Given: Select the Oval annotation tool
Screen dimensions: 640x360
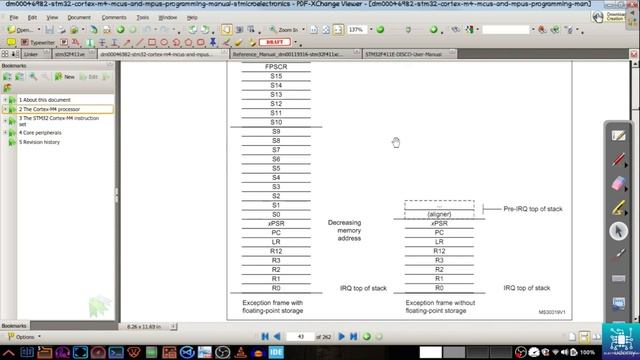Looking at the screenshot, I should tap(164, 42).
